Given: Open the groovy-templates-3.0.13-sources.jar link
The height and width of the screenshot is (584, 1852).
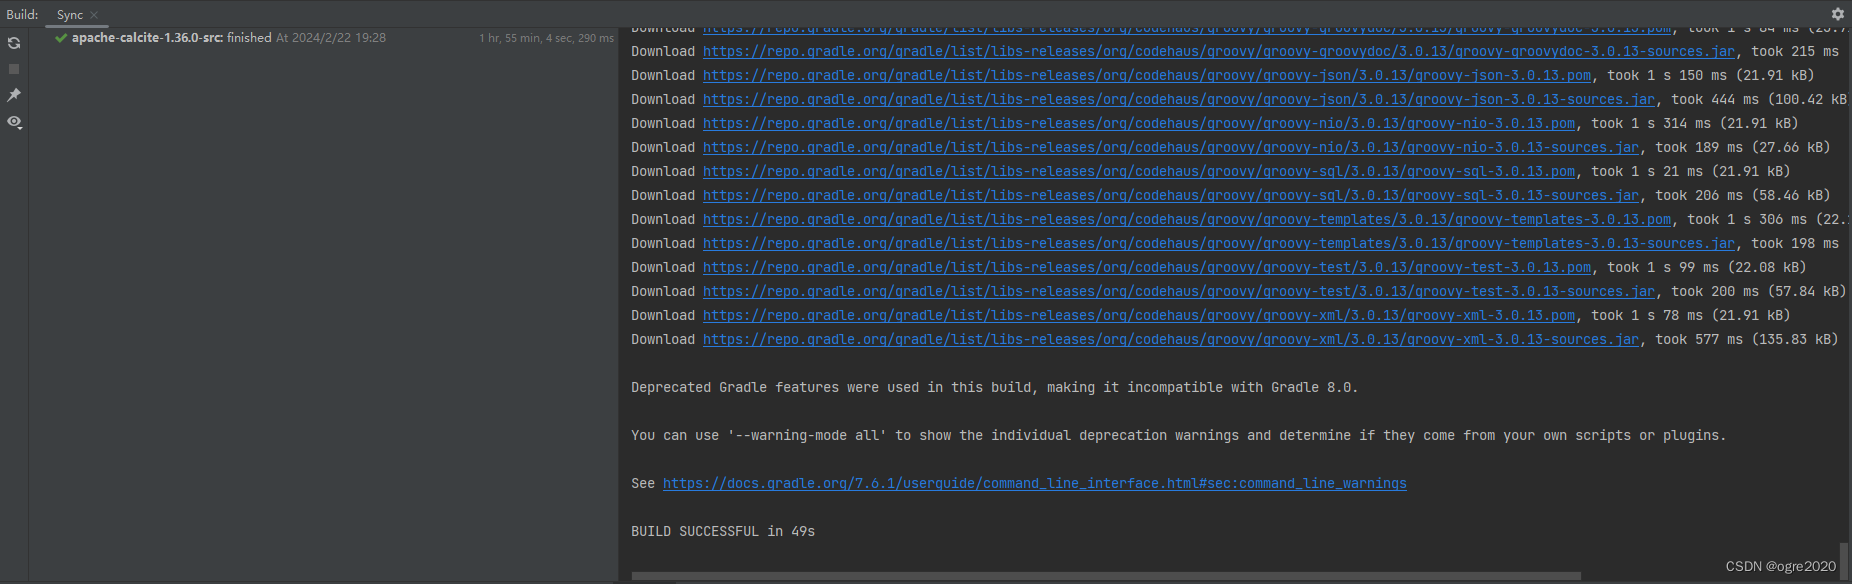Looking at the screenshot, I should point(1218,243).
